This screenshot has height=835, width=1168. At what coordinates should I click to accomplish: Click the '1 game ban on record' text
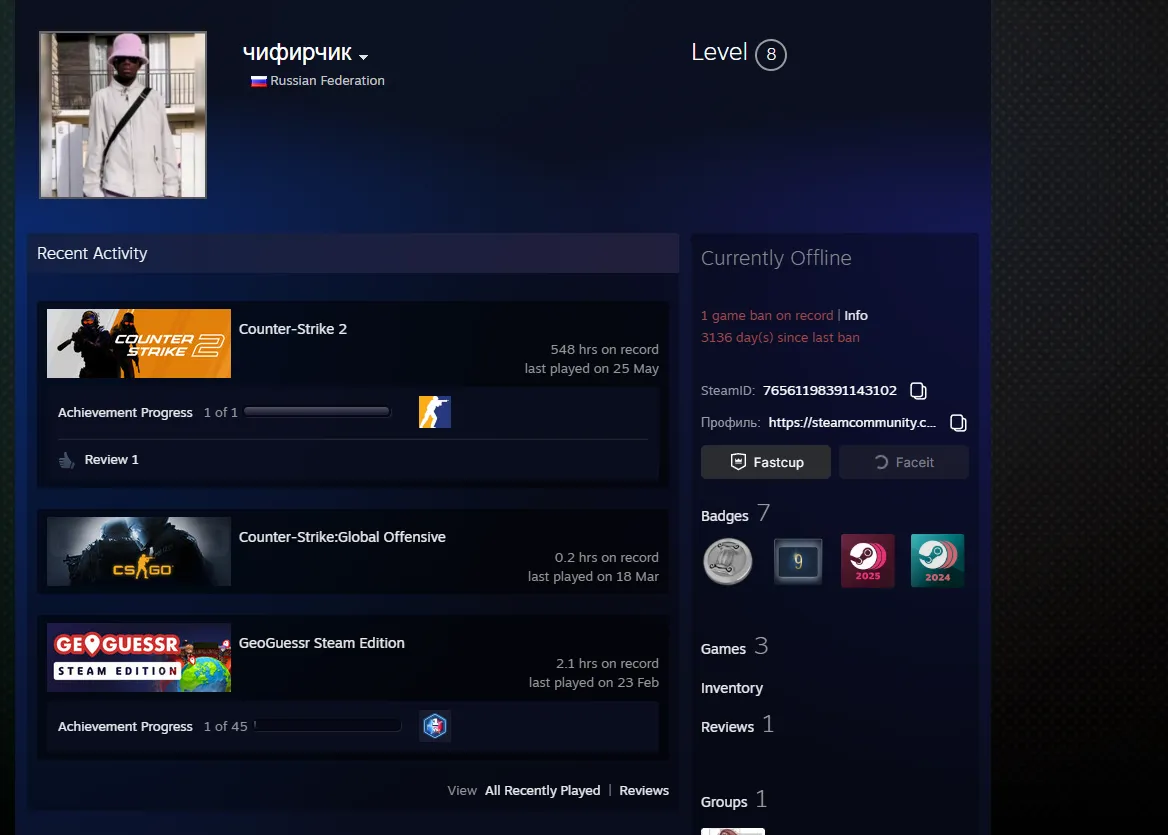[767, 316]
